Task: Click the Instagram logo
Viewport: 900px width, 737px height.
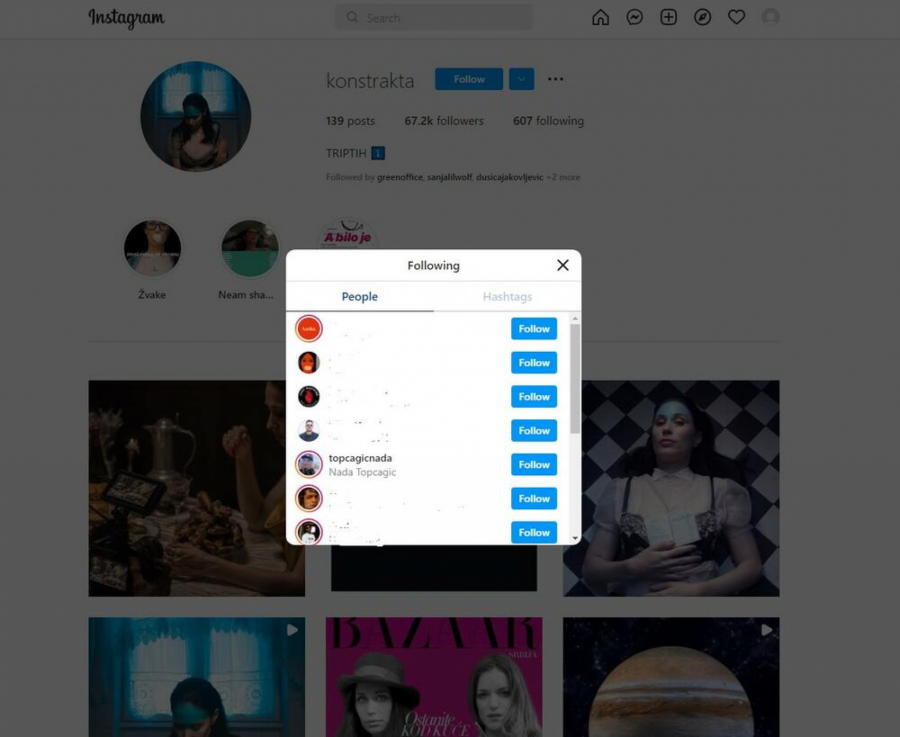Action: 126,18
